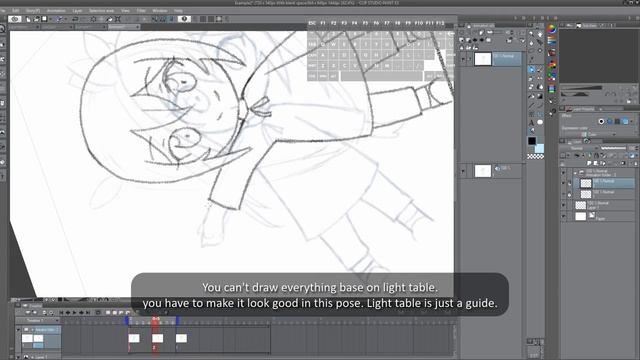Select the Gradient tool in tool palette
The height and width of the screenshot is (360, 640).
point(540,96)
